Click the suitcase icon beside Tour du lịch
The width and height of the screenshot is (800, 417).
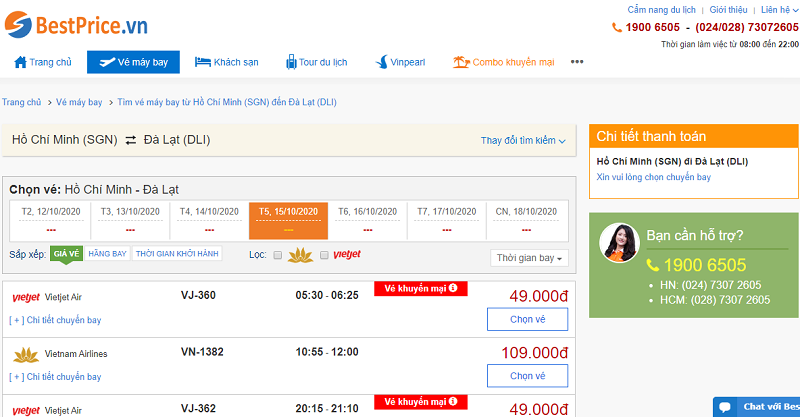pyautogui.click(x=291, y=62)
